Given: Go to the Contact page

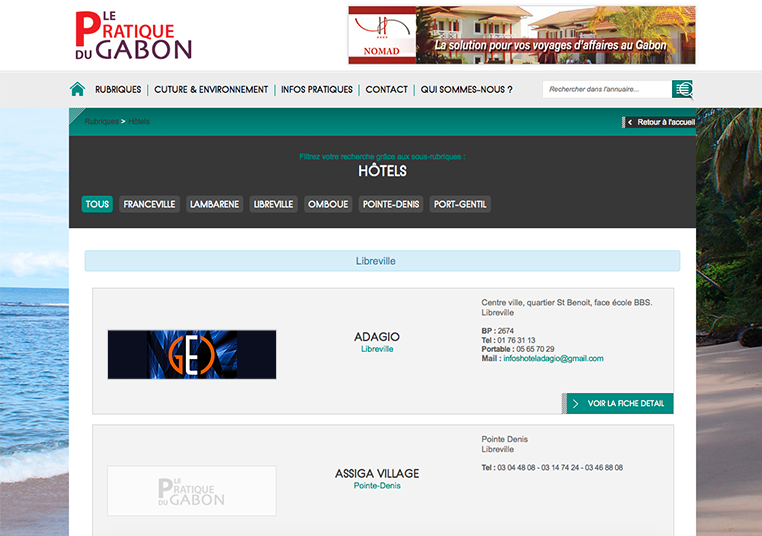Looking at the screenshot, I should click(x=386, y=89).
